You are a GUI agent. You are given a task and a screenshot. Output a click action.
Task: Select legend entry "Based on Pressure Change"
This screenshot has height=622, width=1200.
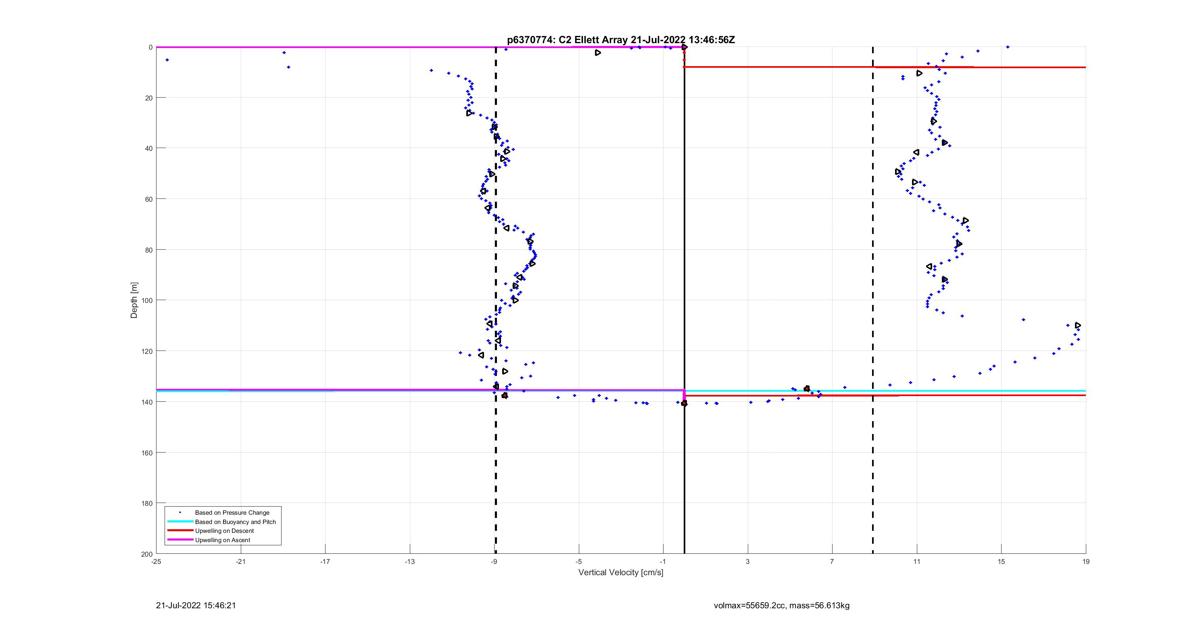point(232,513)
